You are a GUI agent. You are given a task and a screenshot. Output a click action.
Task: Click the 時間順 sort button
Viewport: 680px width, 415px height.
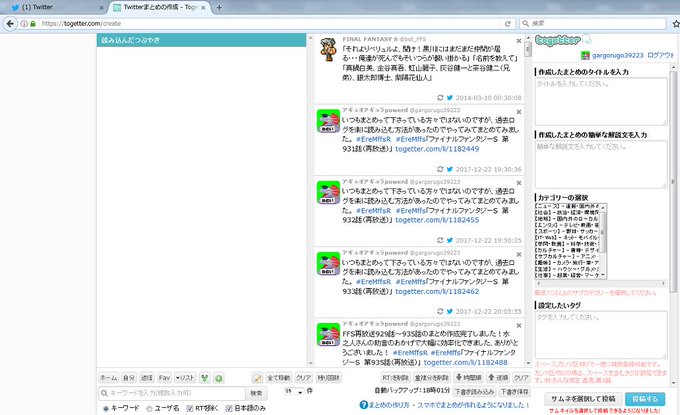(x=468, y=378)
